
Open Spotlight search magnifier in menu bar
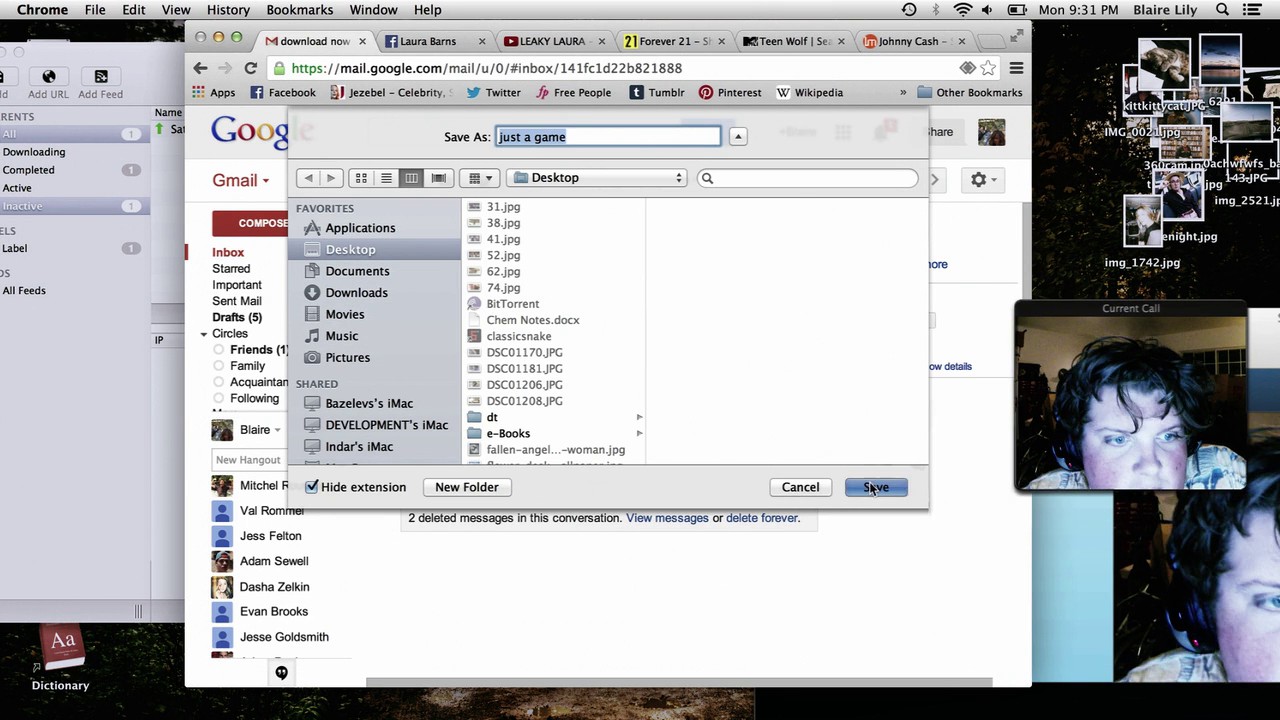pos(1222,10)
